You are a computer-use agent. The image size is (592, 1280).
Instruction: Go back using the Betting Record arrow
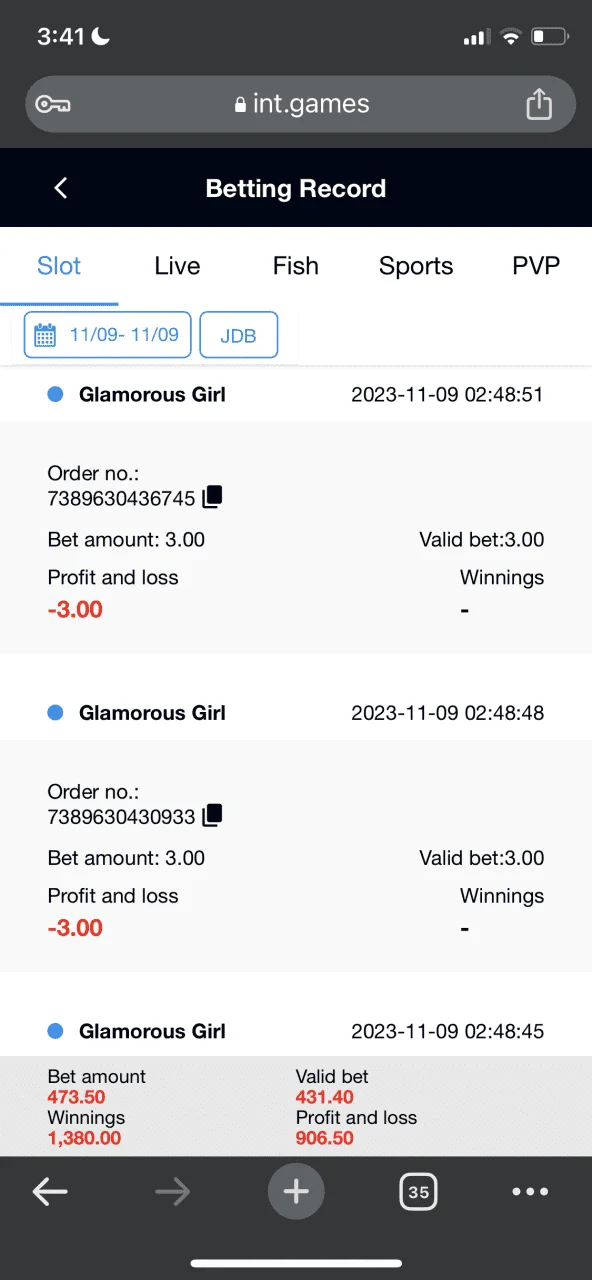61,188
